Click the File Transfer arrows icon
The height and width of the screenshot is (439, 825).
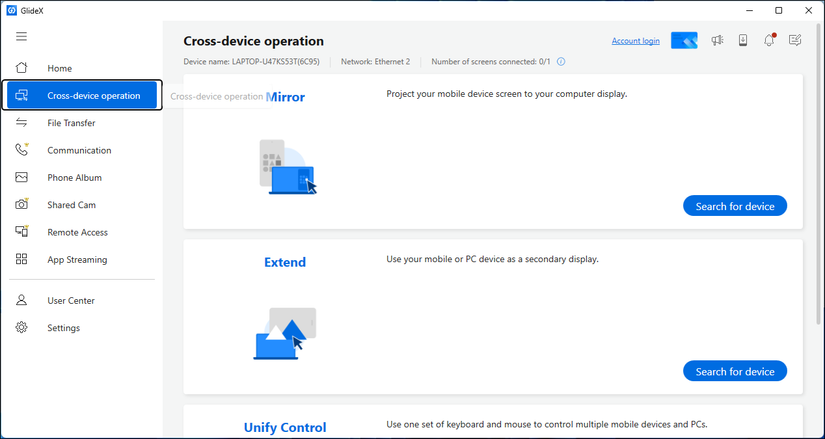21,123
